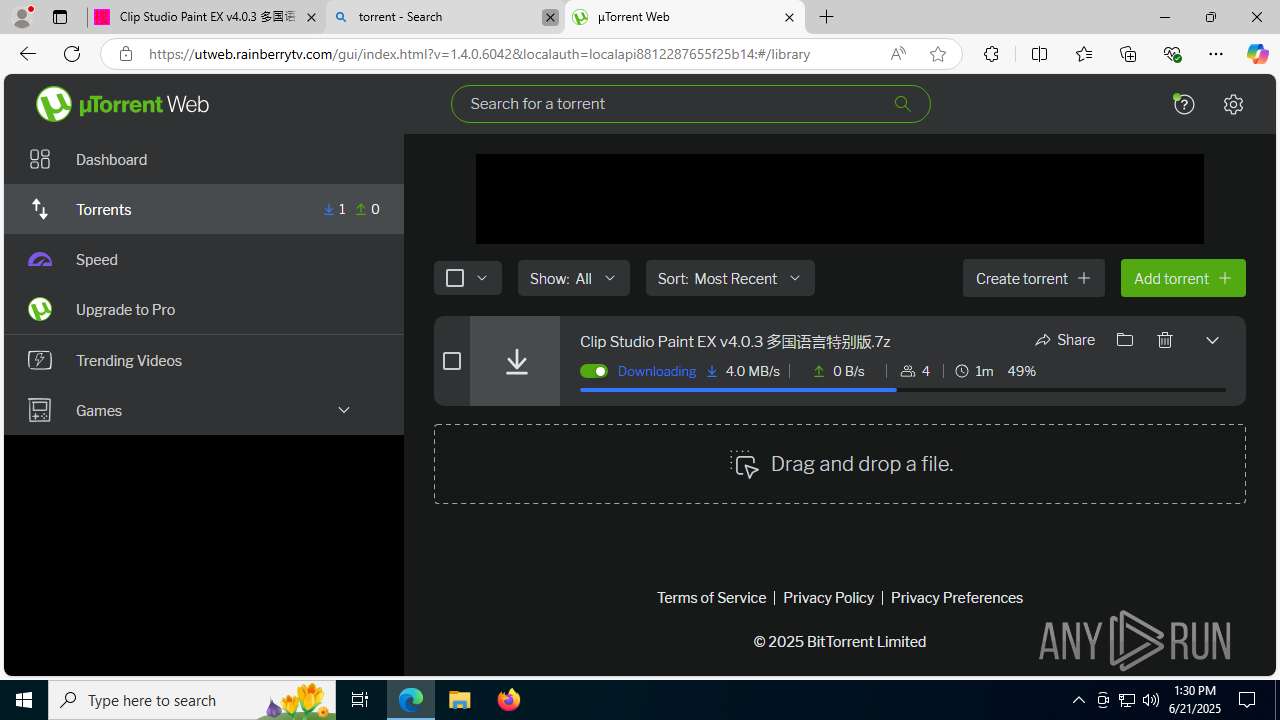The width and height of the screenshot is (1280, 720).
Task: Focus the Search for a torrent field
Action: tap(690, 104)
